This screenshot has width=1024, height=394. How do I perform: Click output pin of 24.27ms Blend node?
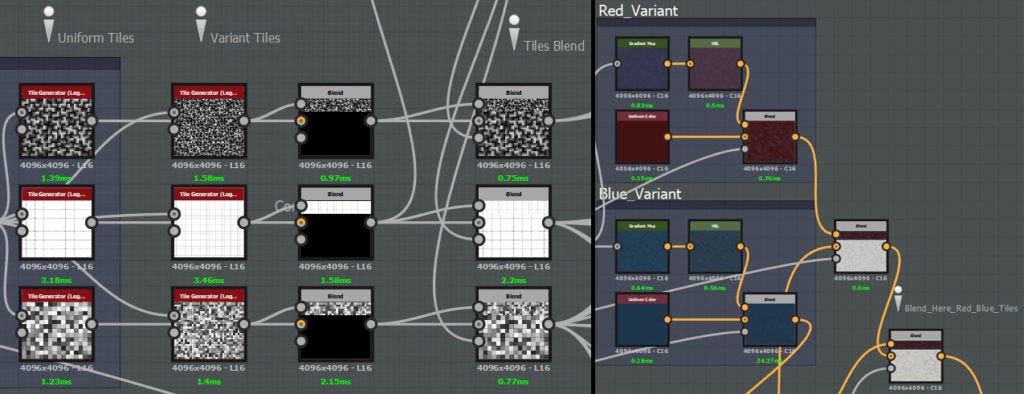pos(795,320)
